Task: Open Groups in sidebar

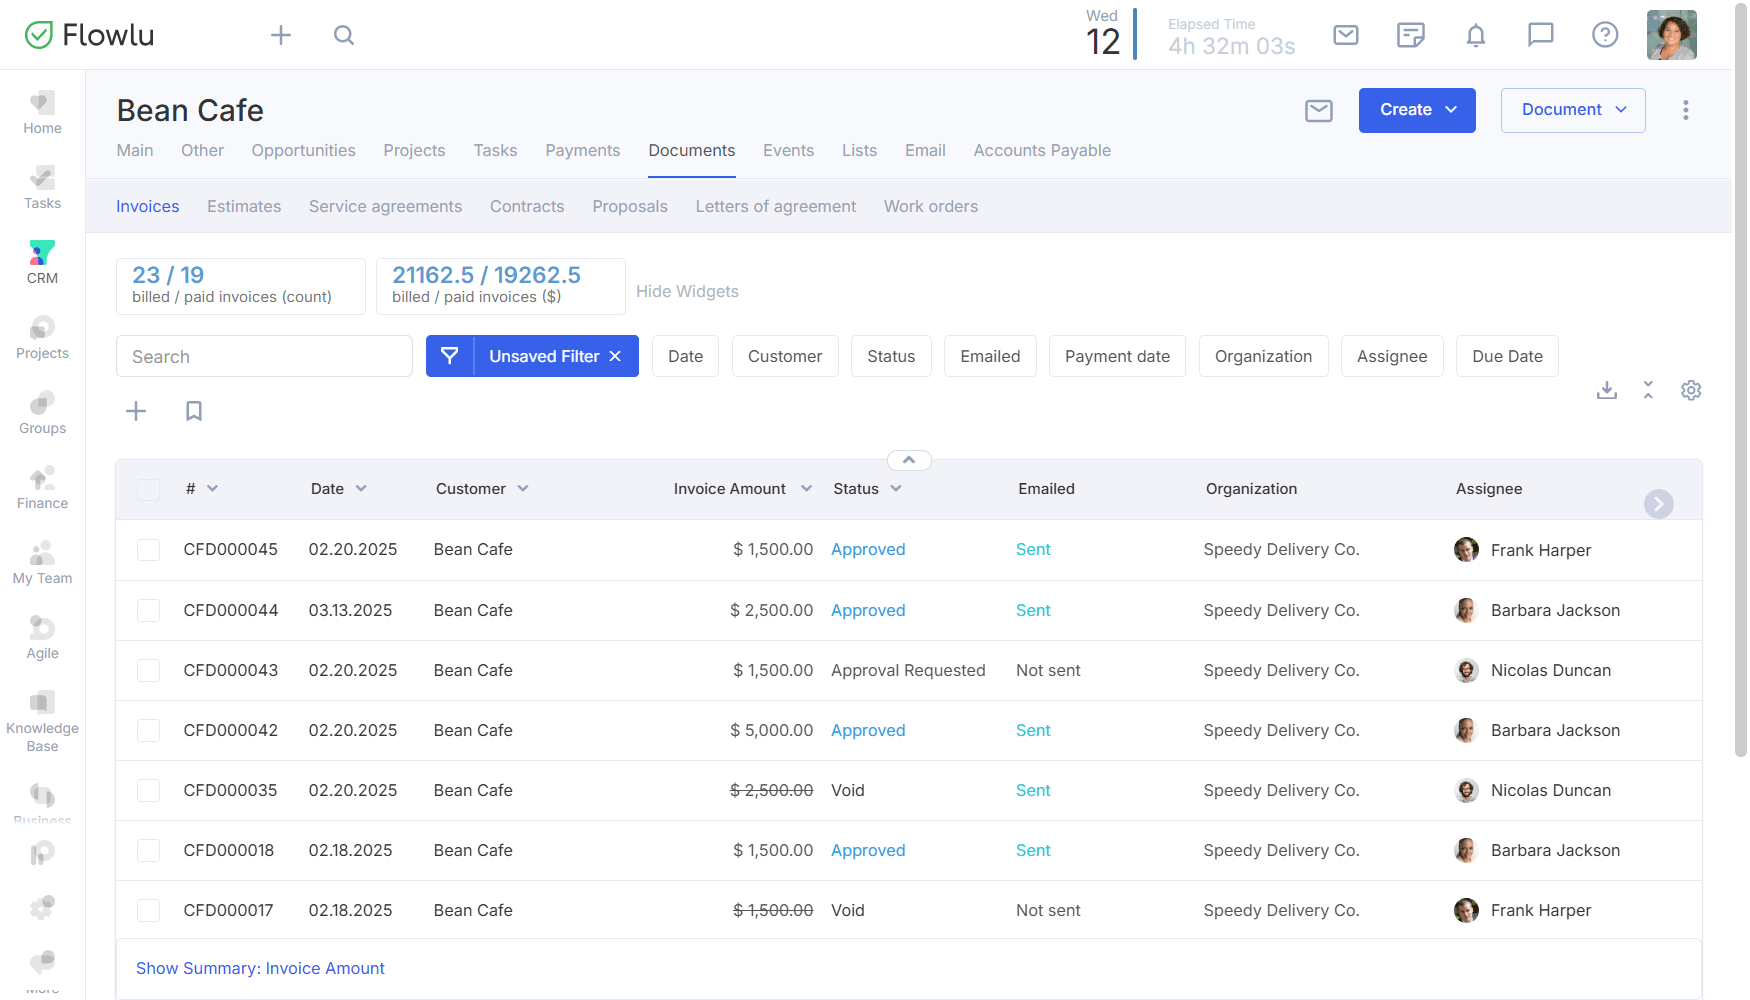Action: (x=42, y=412)
